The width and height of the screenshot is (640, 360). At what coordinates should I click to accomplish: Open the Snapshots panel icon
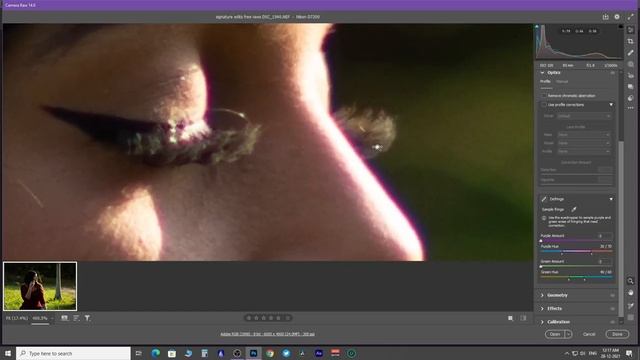coord(631,87)
